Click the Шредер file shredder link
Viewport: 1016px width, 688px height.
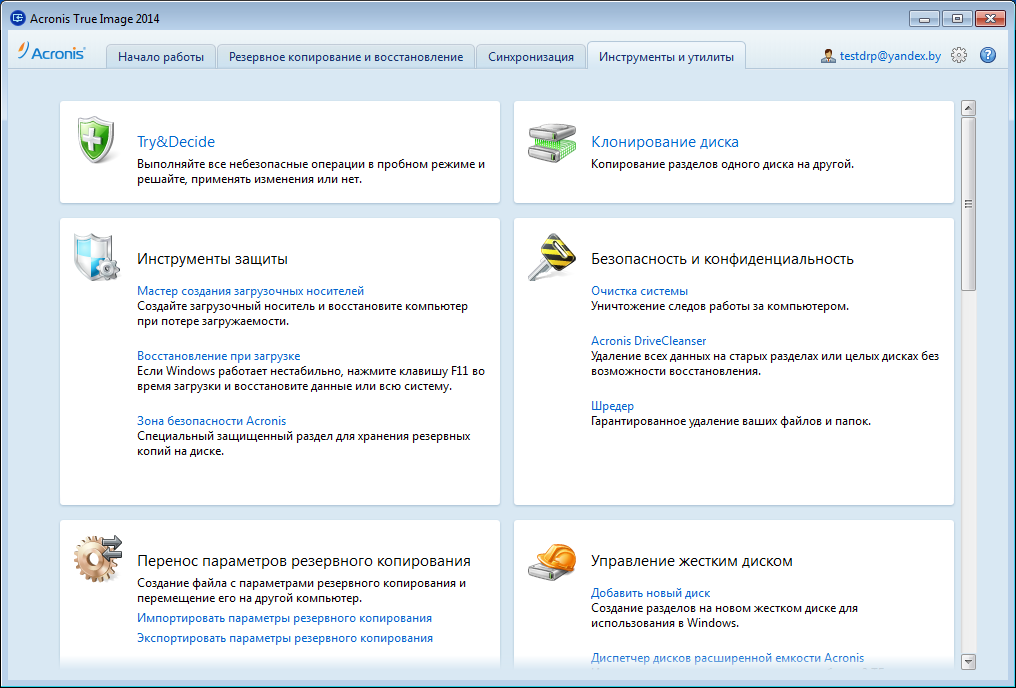click(x=612, y=406)
